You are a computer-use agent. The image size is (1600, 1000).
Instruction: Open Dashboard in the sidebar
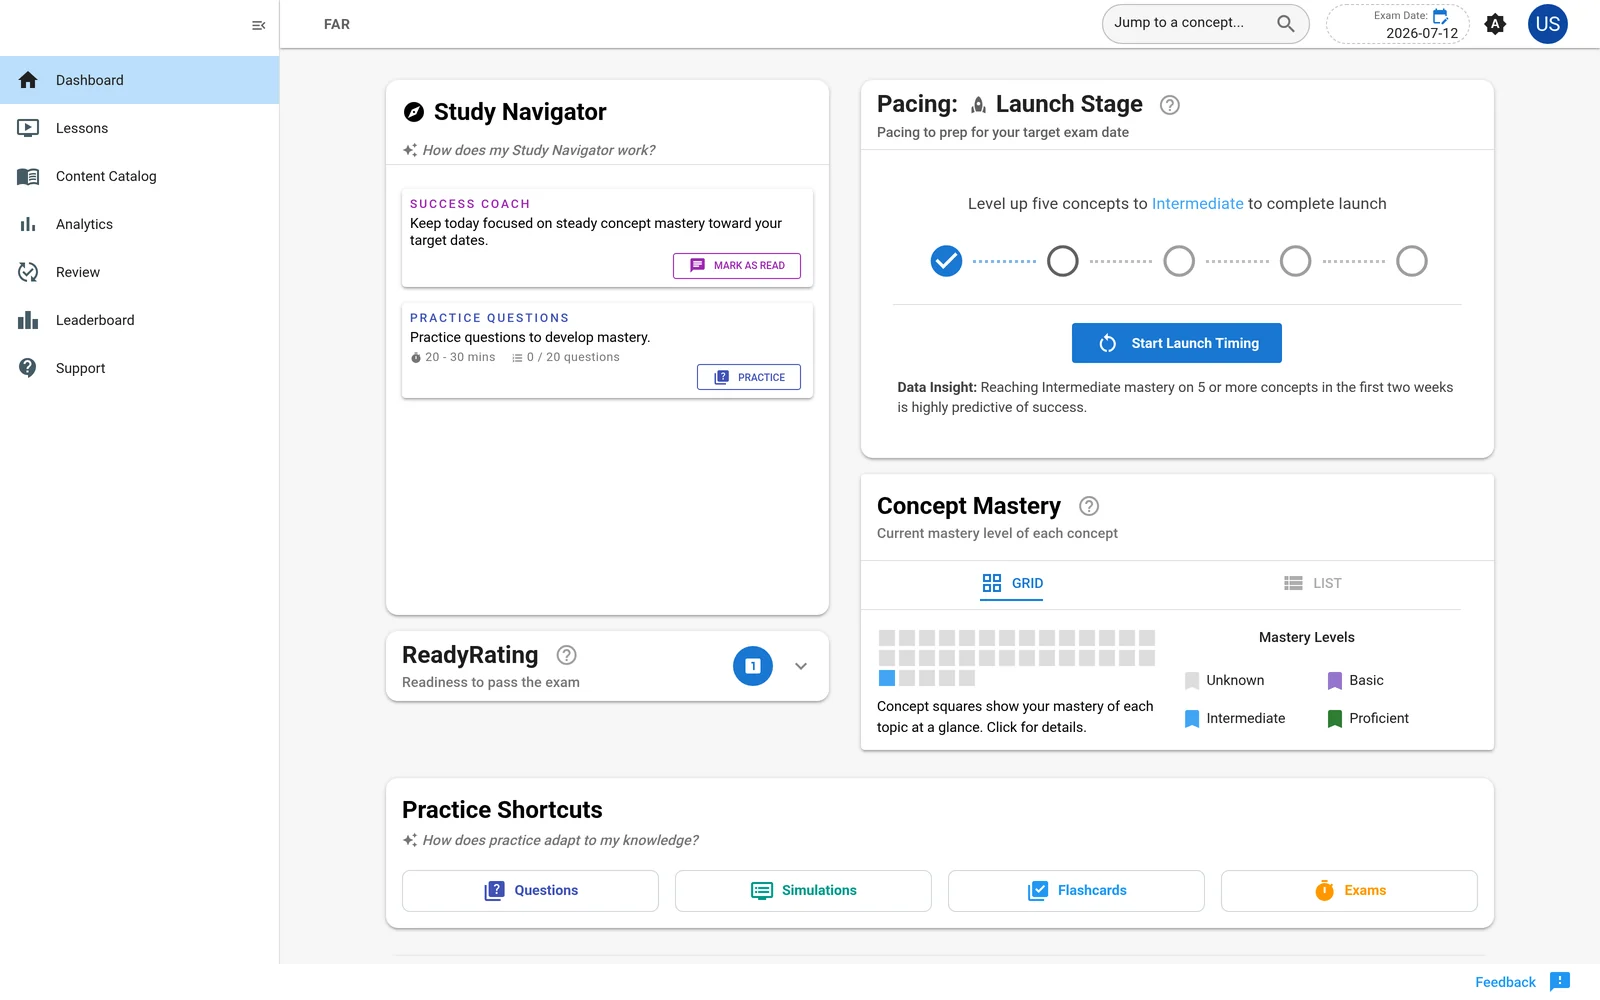point(139,80)
